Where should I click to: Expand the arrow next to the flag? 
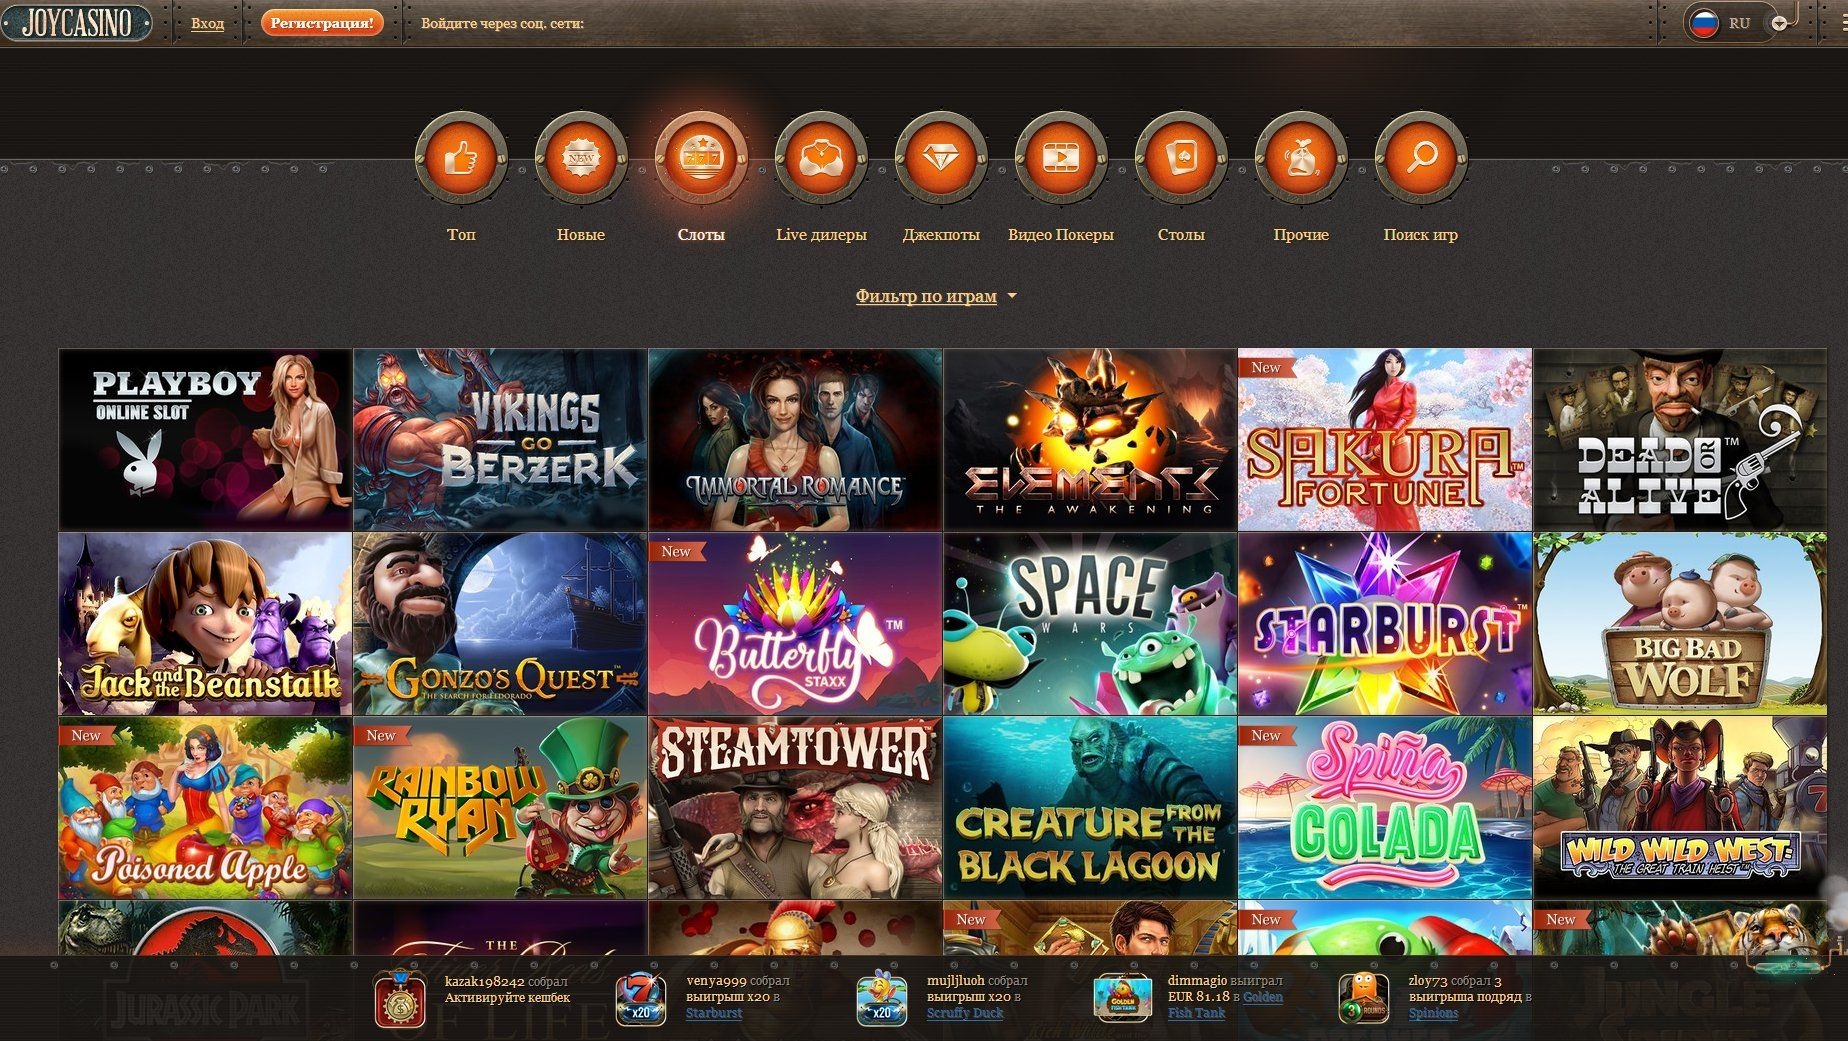coord(1778,22)
